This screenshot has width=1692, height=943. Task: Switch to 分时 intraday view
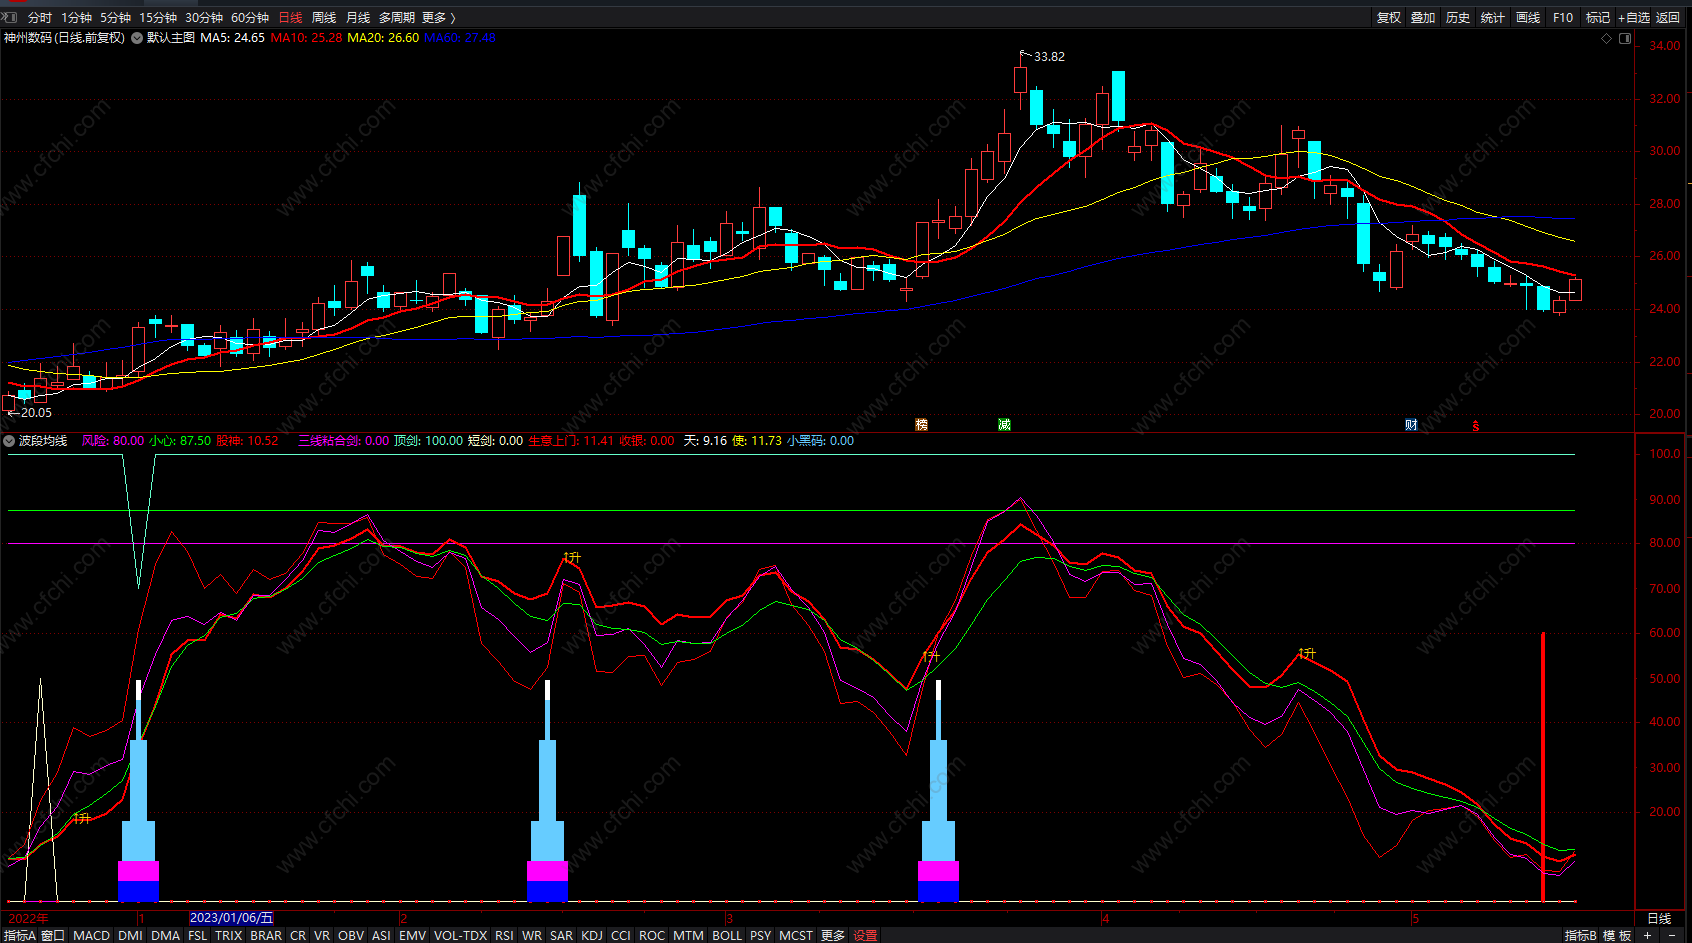tap(40, 18)
